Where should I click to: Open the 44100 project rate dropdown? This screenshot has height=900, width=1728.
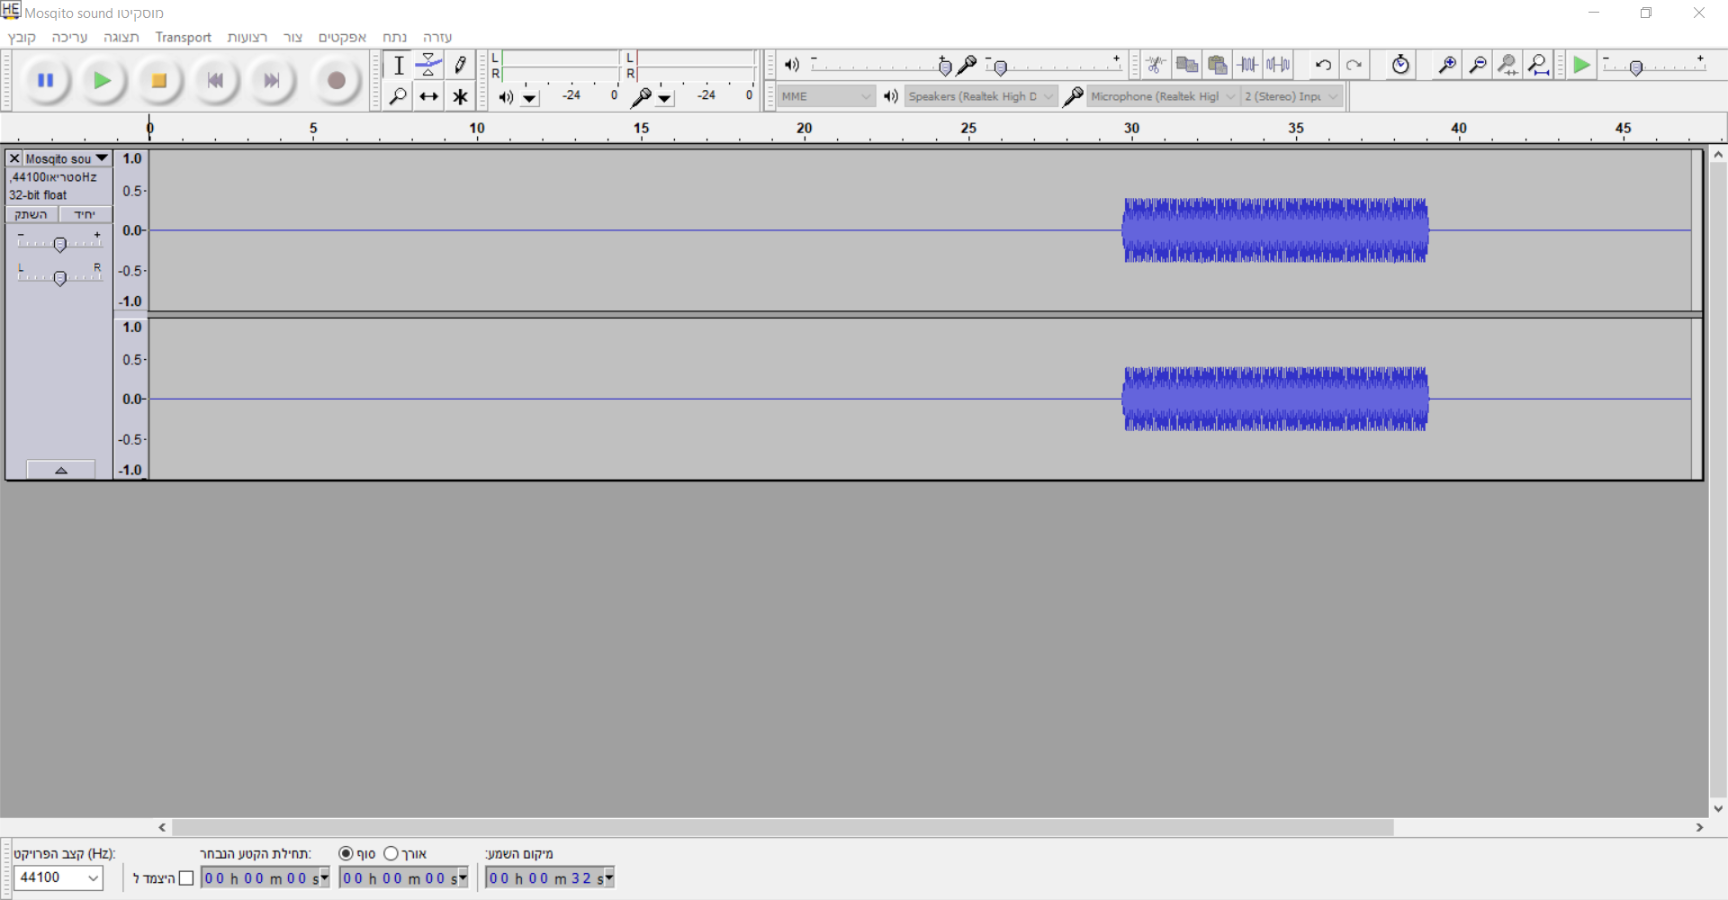click(x=59, y=878)
